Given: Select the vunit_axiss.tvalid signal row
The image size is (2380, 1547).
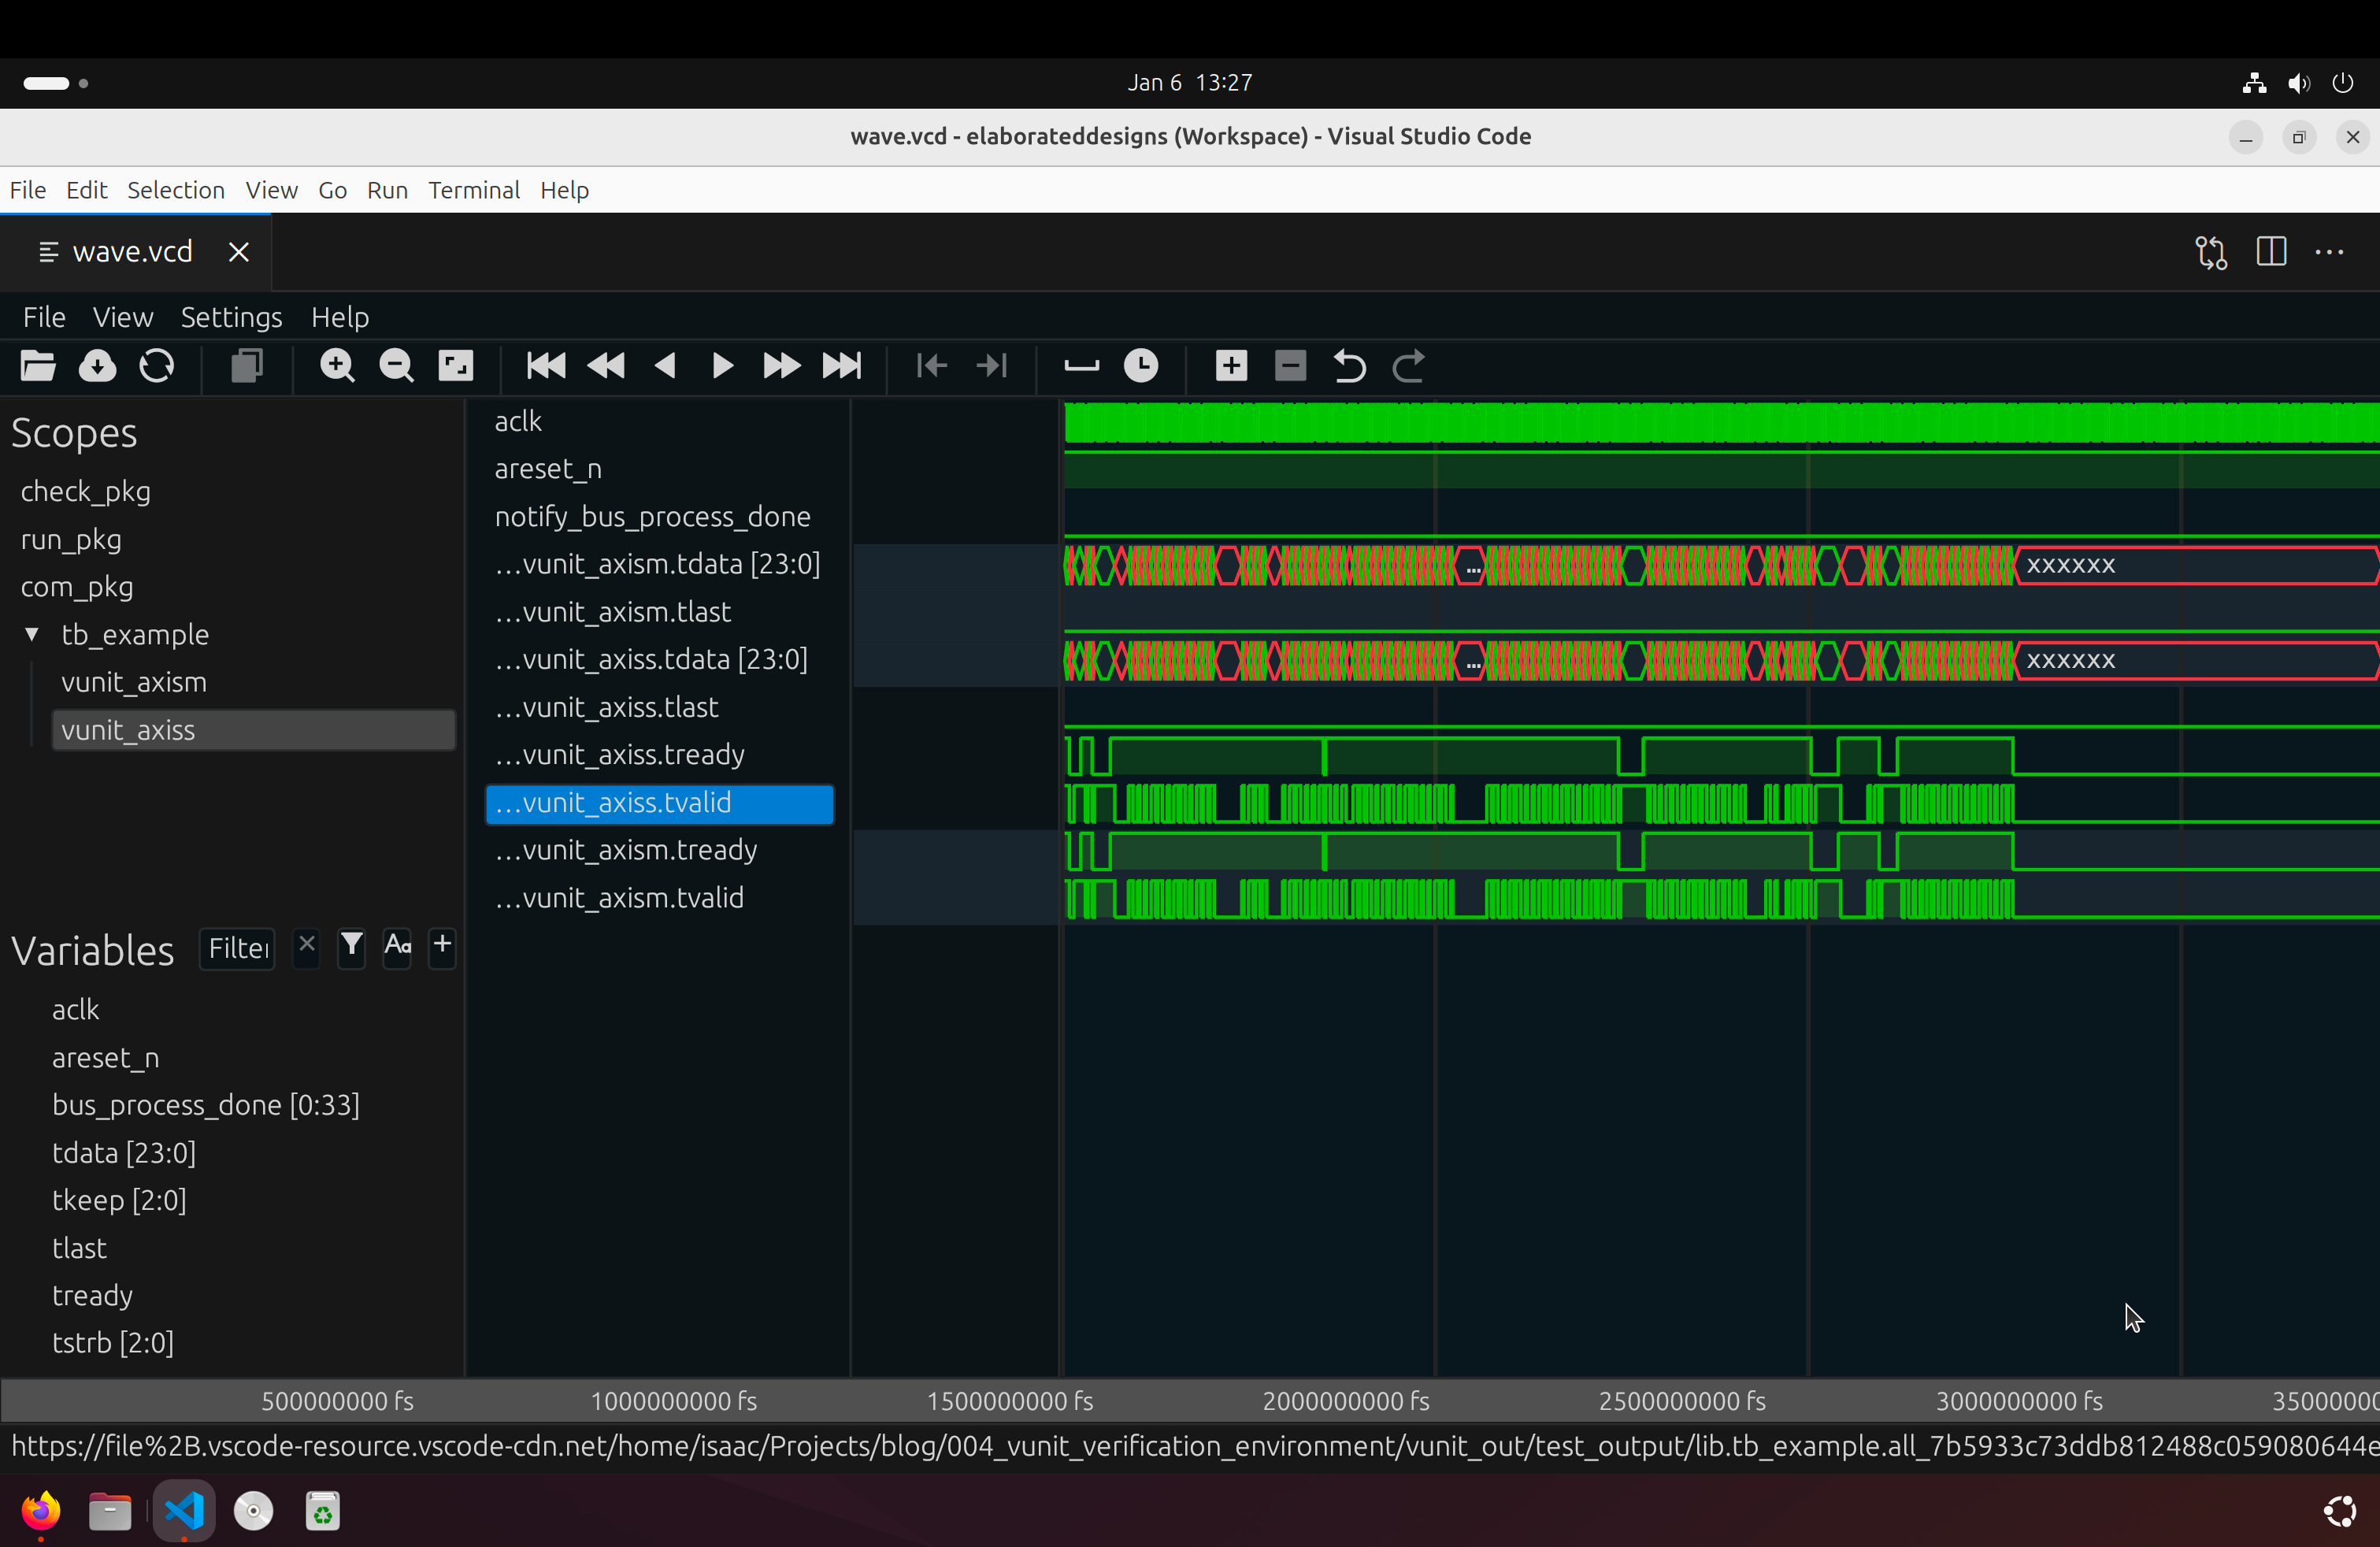Looking at the screenshot, I should (x=660, y=803).
